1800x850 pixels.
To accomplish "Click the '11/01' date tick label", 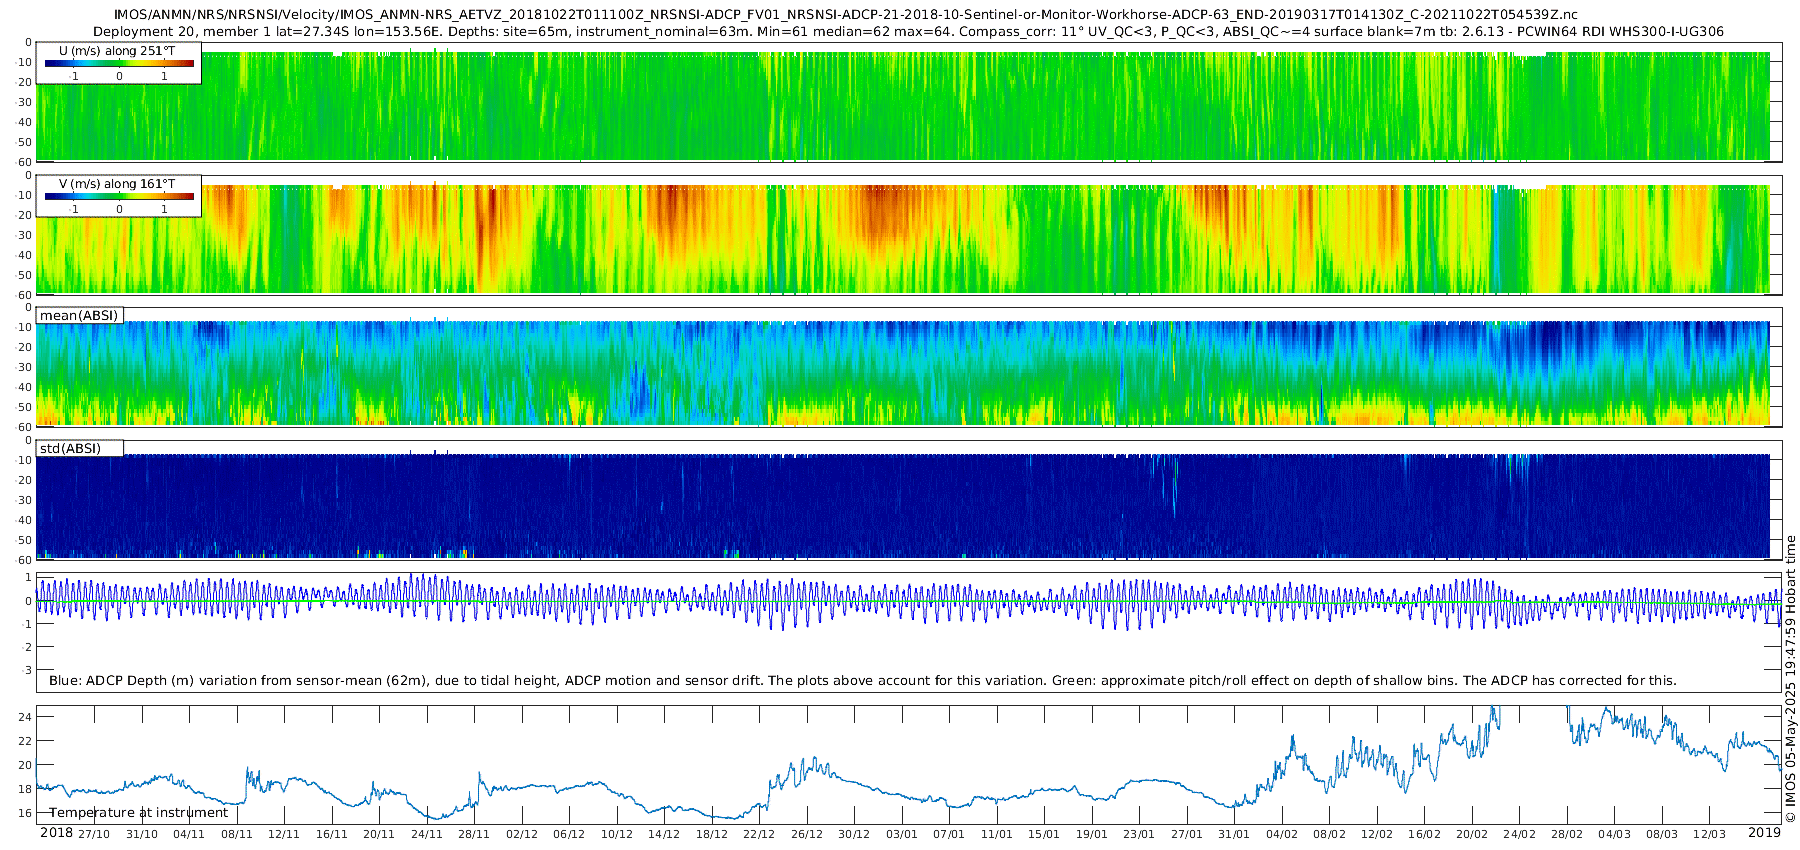I will pyautogui.click(x=997, y=834).
